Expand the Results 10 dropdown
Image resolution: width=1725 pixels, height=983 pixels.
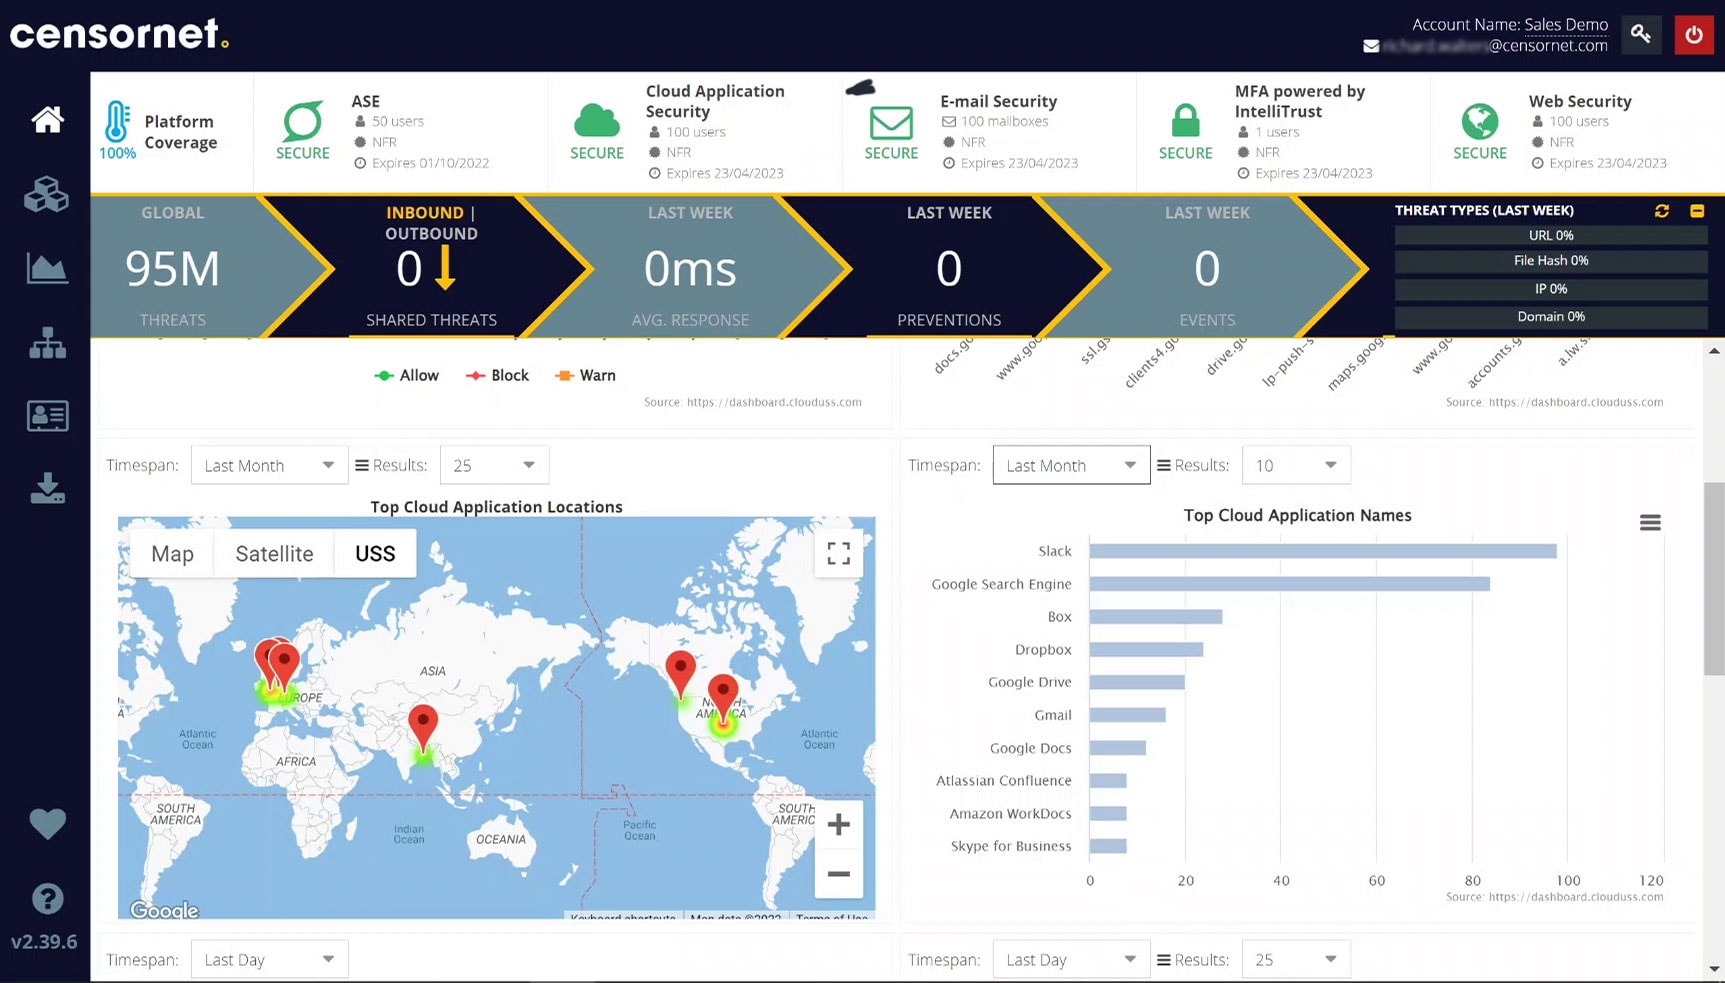pos(1296,465)
